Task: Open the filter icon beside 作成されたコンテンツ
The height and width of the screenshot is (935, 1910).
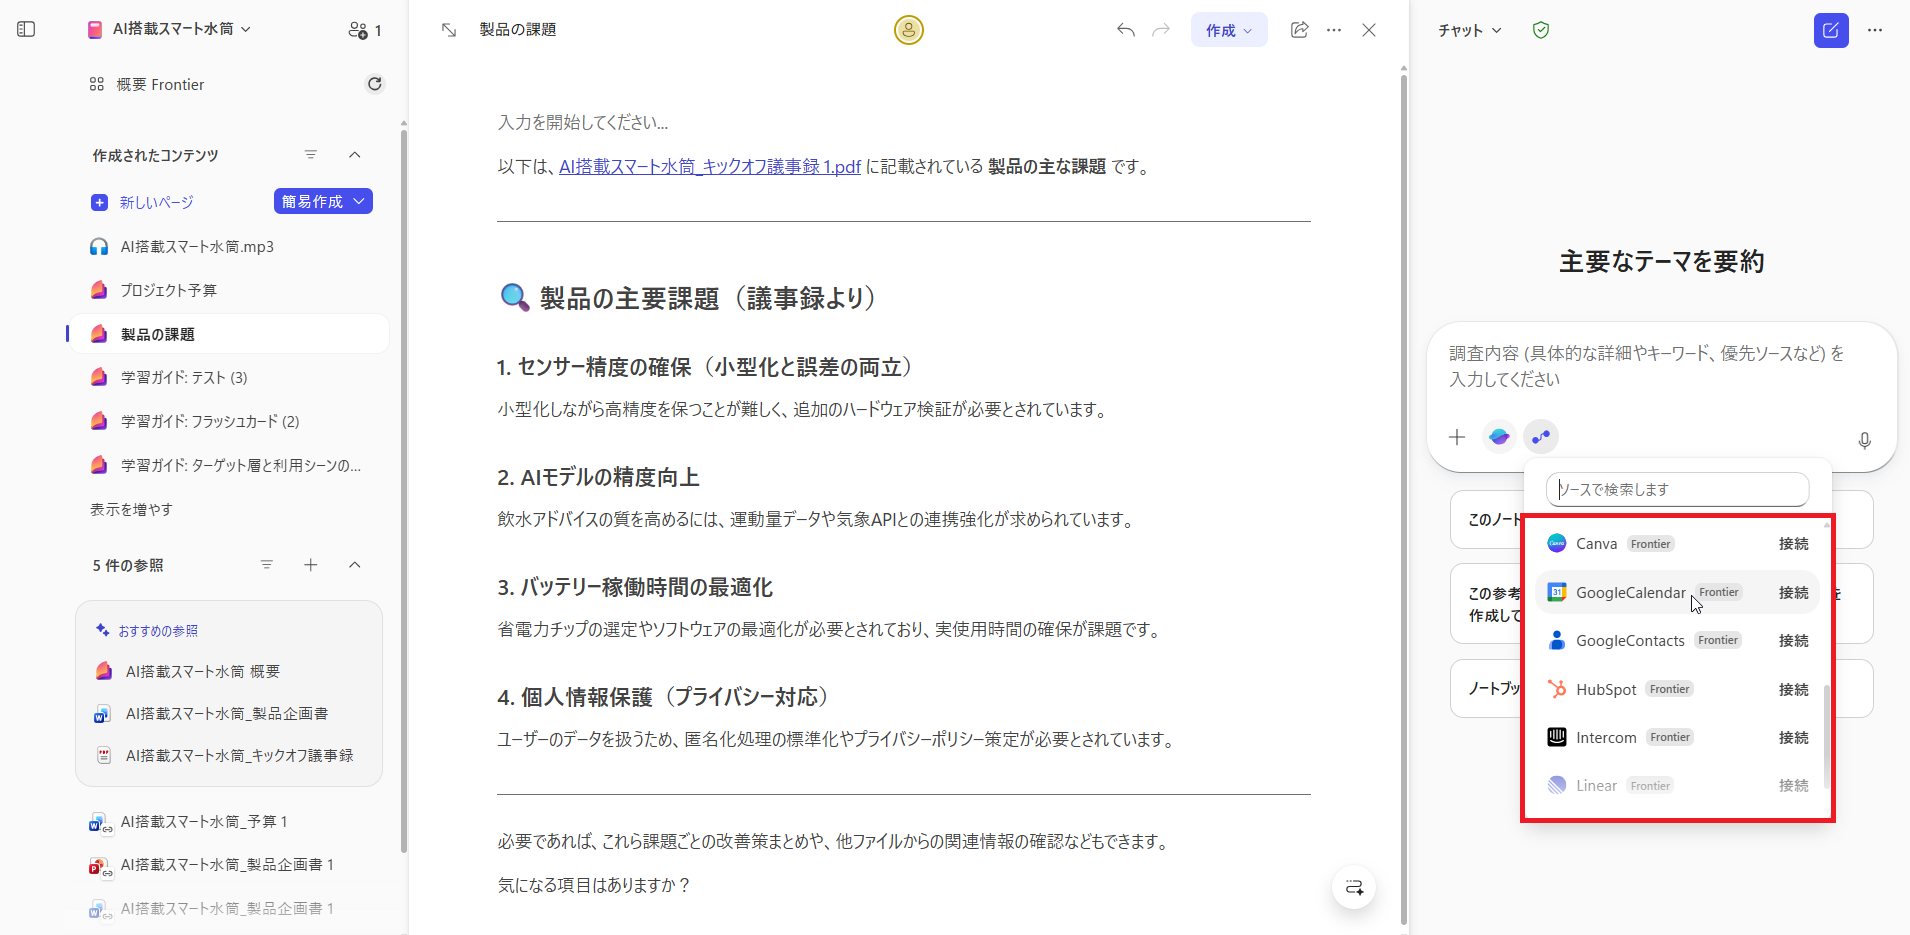Action: [311, 155]
